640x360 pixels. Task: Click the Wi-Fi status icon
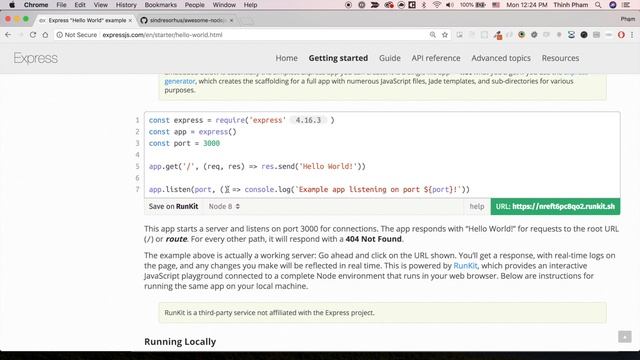pos(437,5)
